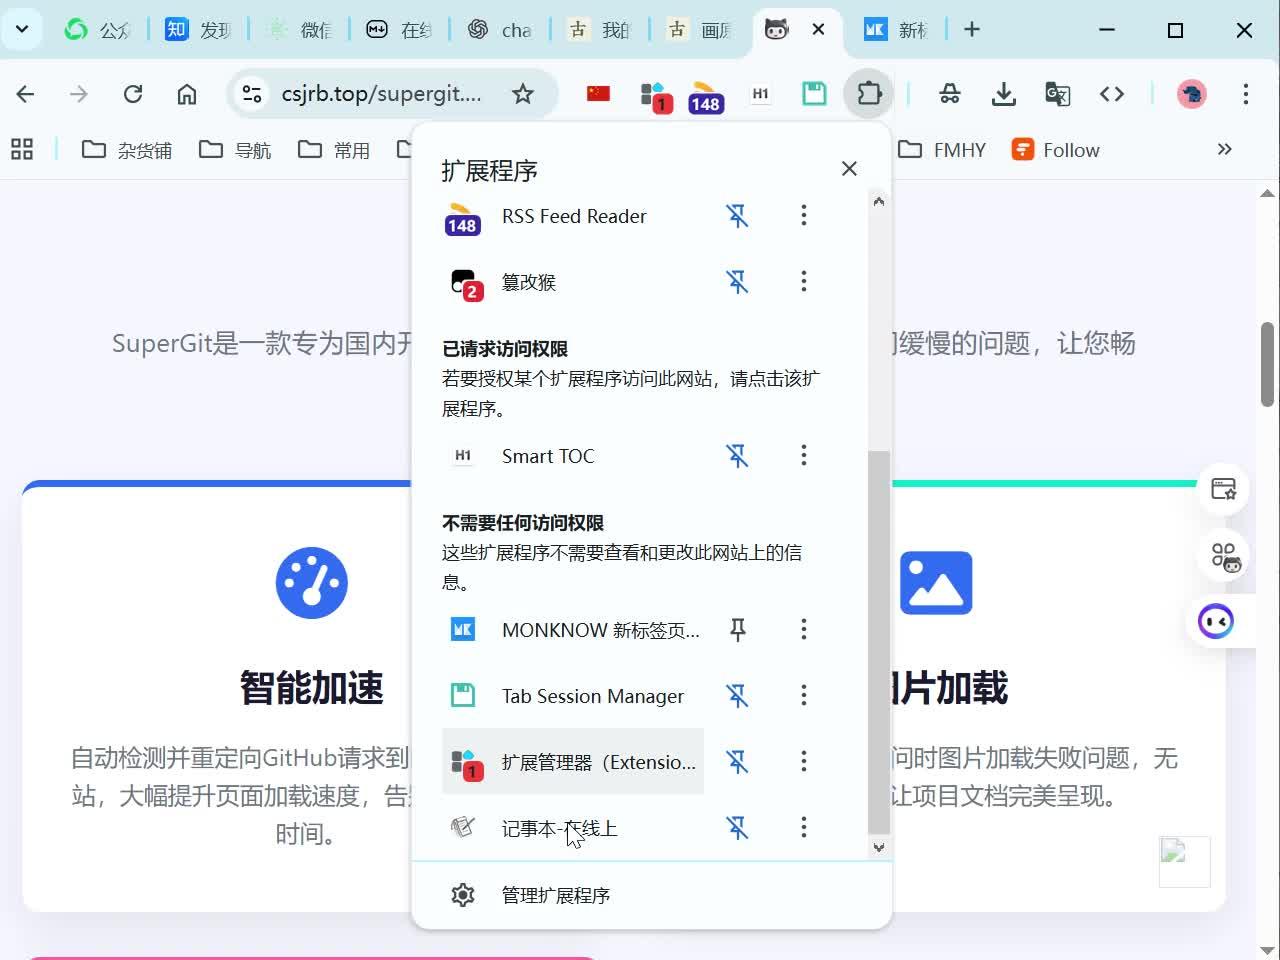Open more options for 记事本-在线上
This screenshot has width=1280, height=960.
click(x=803, y=828)
